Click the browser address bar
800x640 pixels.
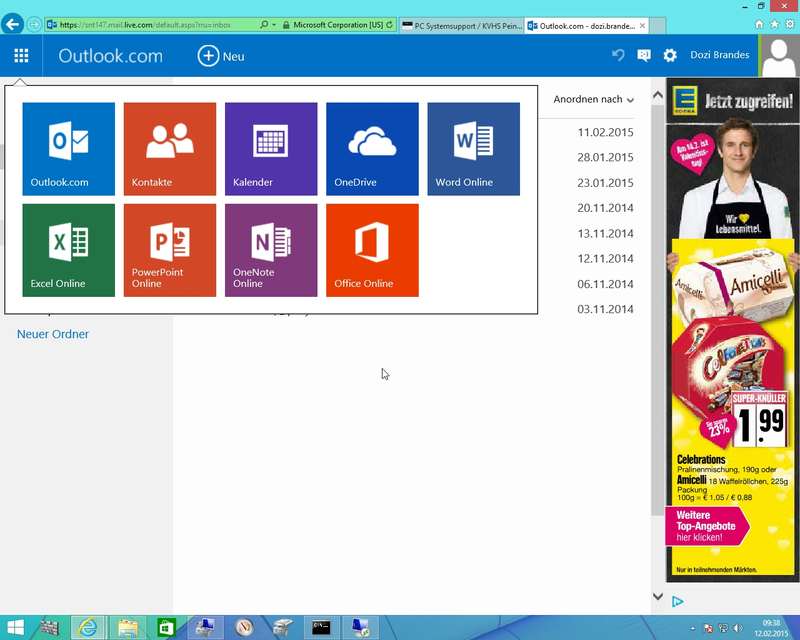click(x=150, y=25)
